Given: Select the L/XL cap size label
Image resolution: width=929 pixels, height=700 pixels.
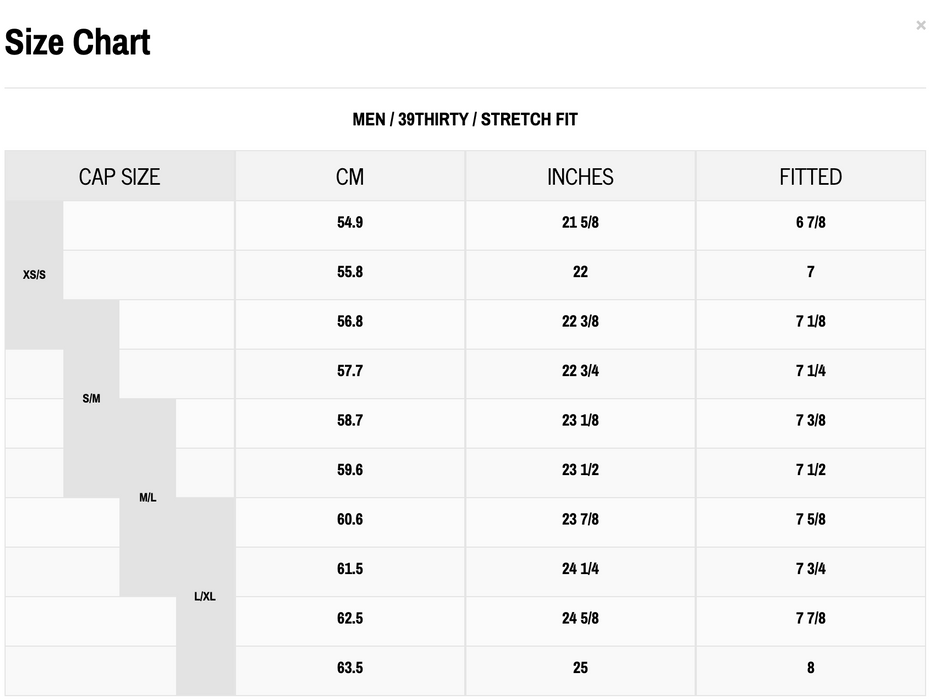Looking at the screenshot, I should (x=204, y=597).
